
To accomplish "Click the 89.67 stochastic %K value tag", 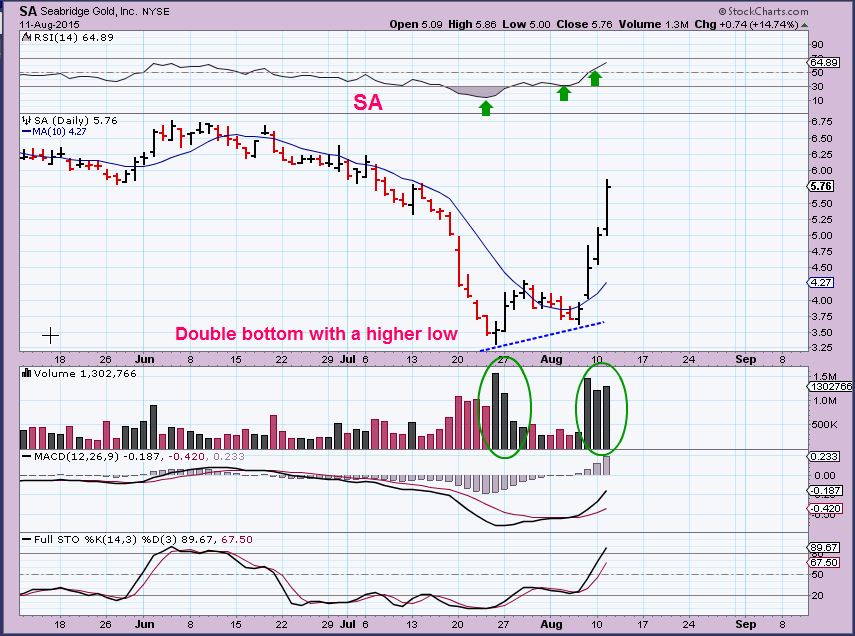I will click(x=824, y=547).
